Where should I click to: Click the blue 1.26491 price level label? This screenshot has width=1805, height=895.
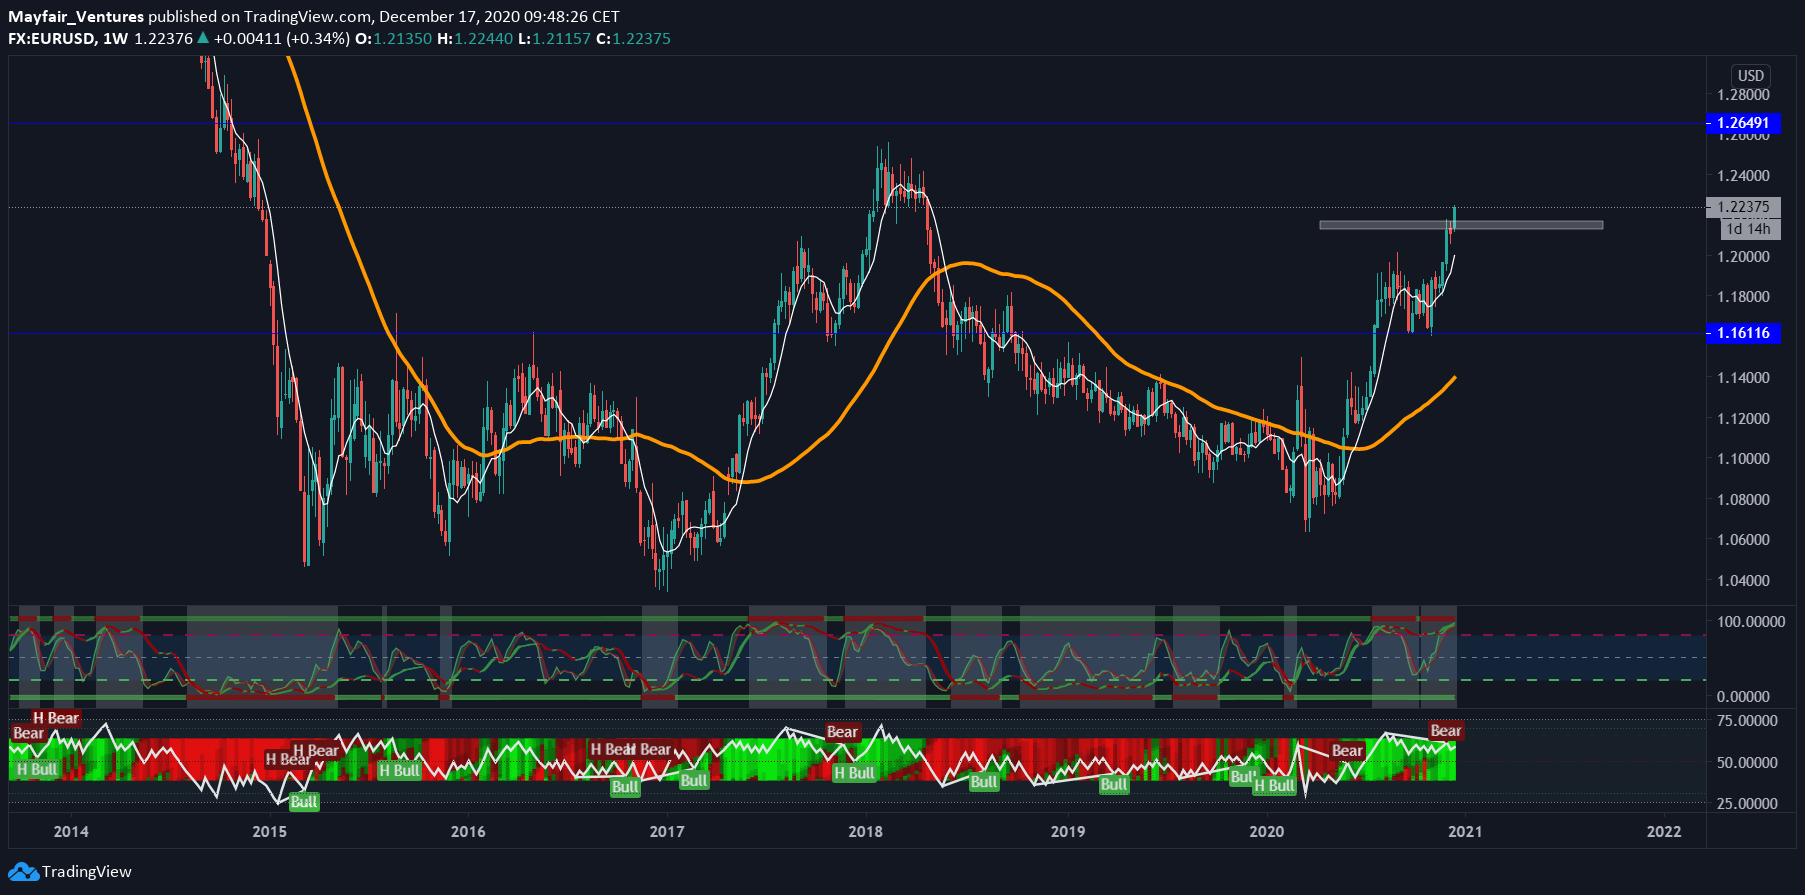click(x=1743, y=123)
